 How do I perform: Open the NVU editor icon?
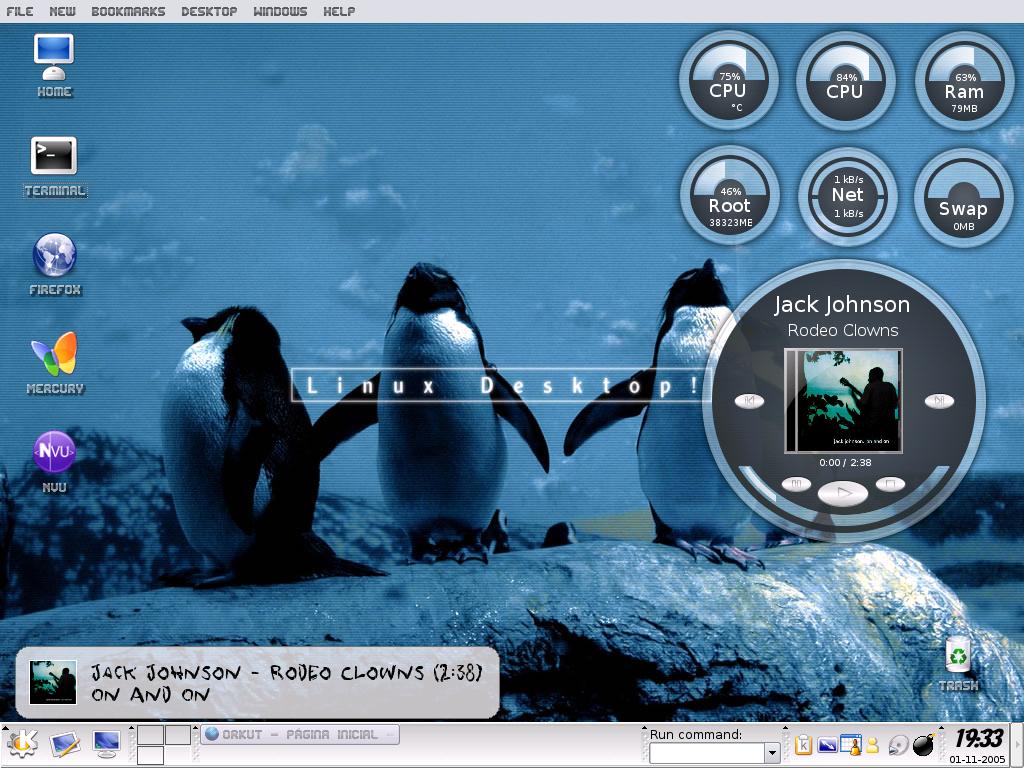click(x=54, y=461)
